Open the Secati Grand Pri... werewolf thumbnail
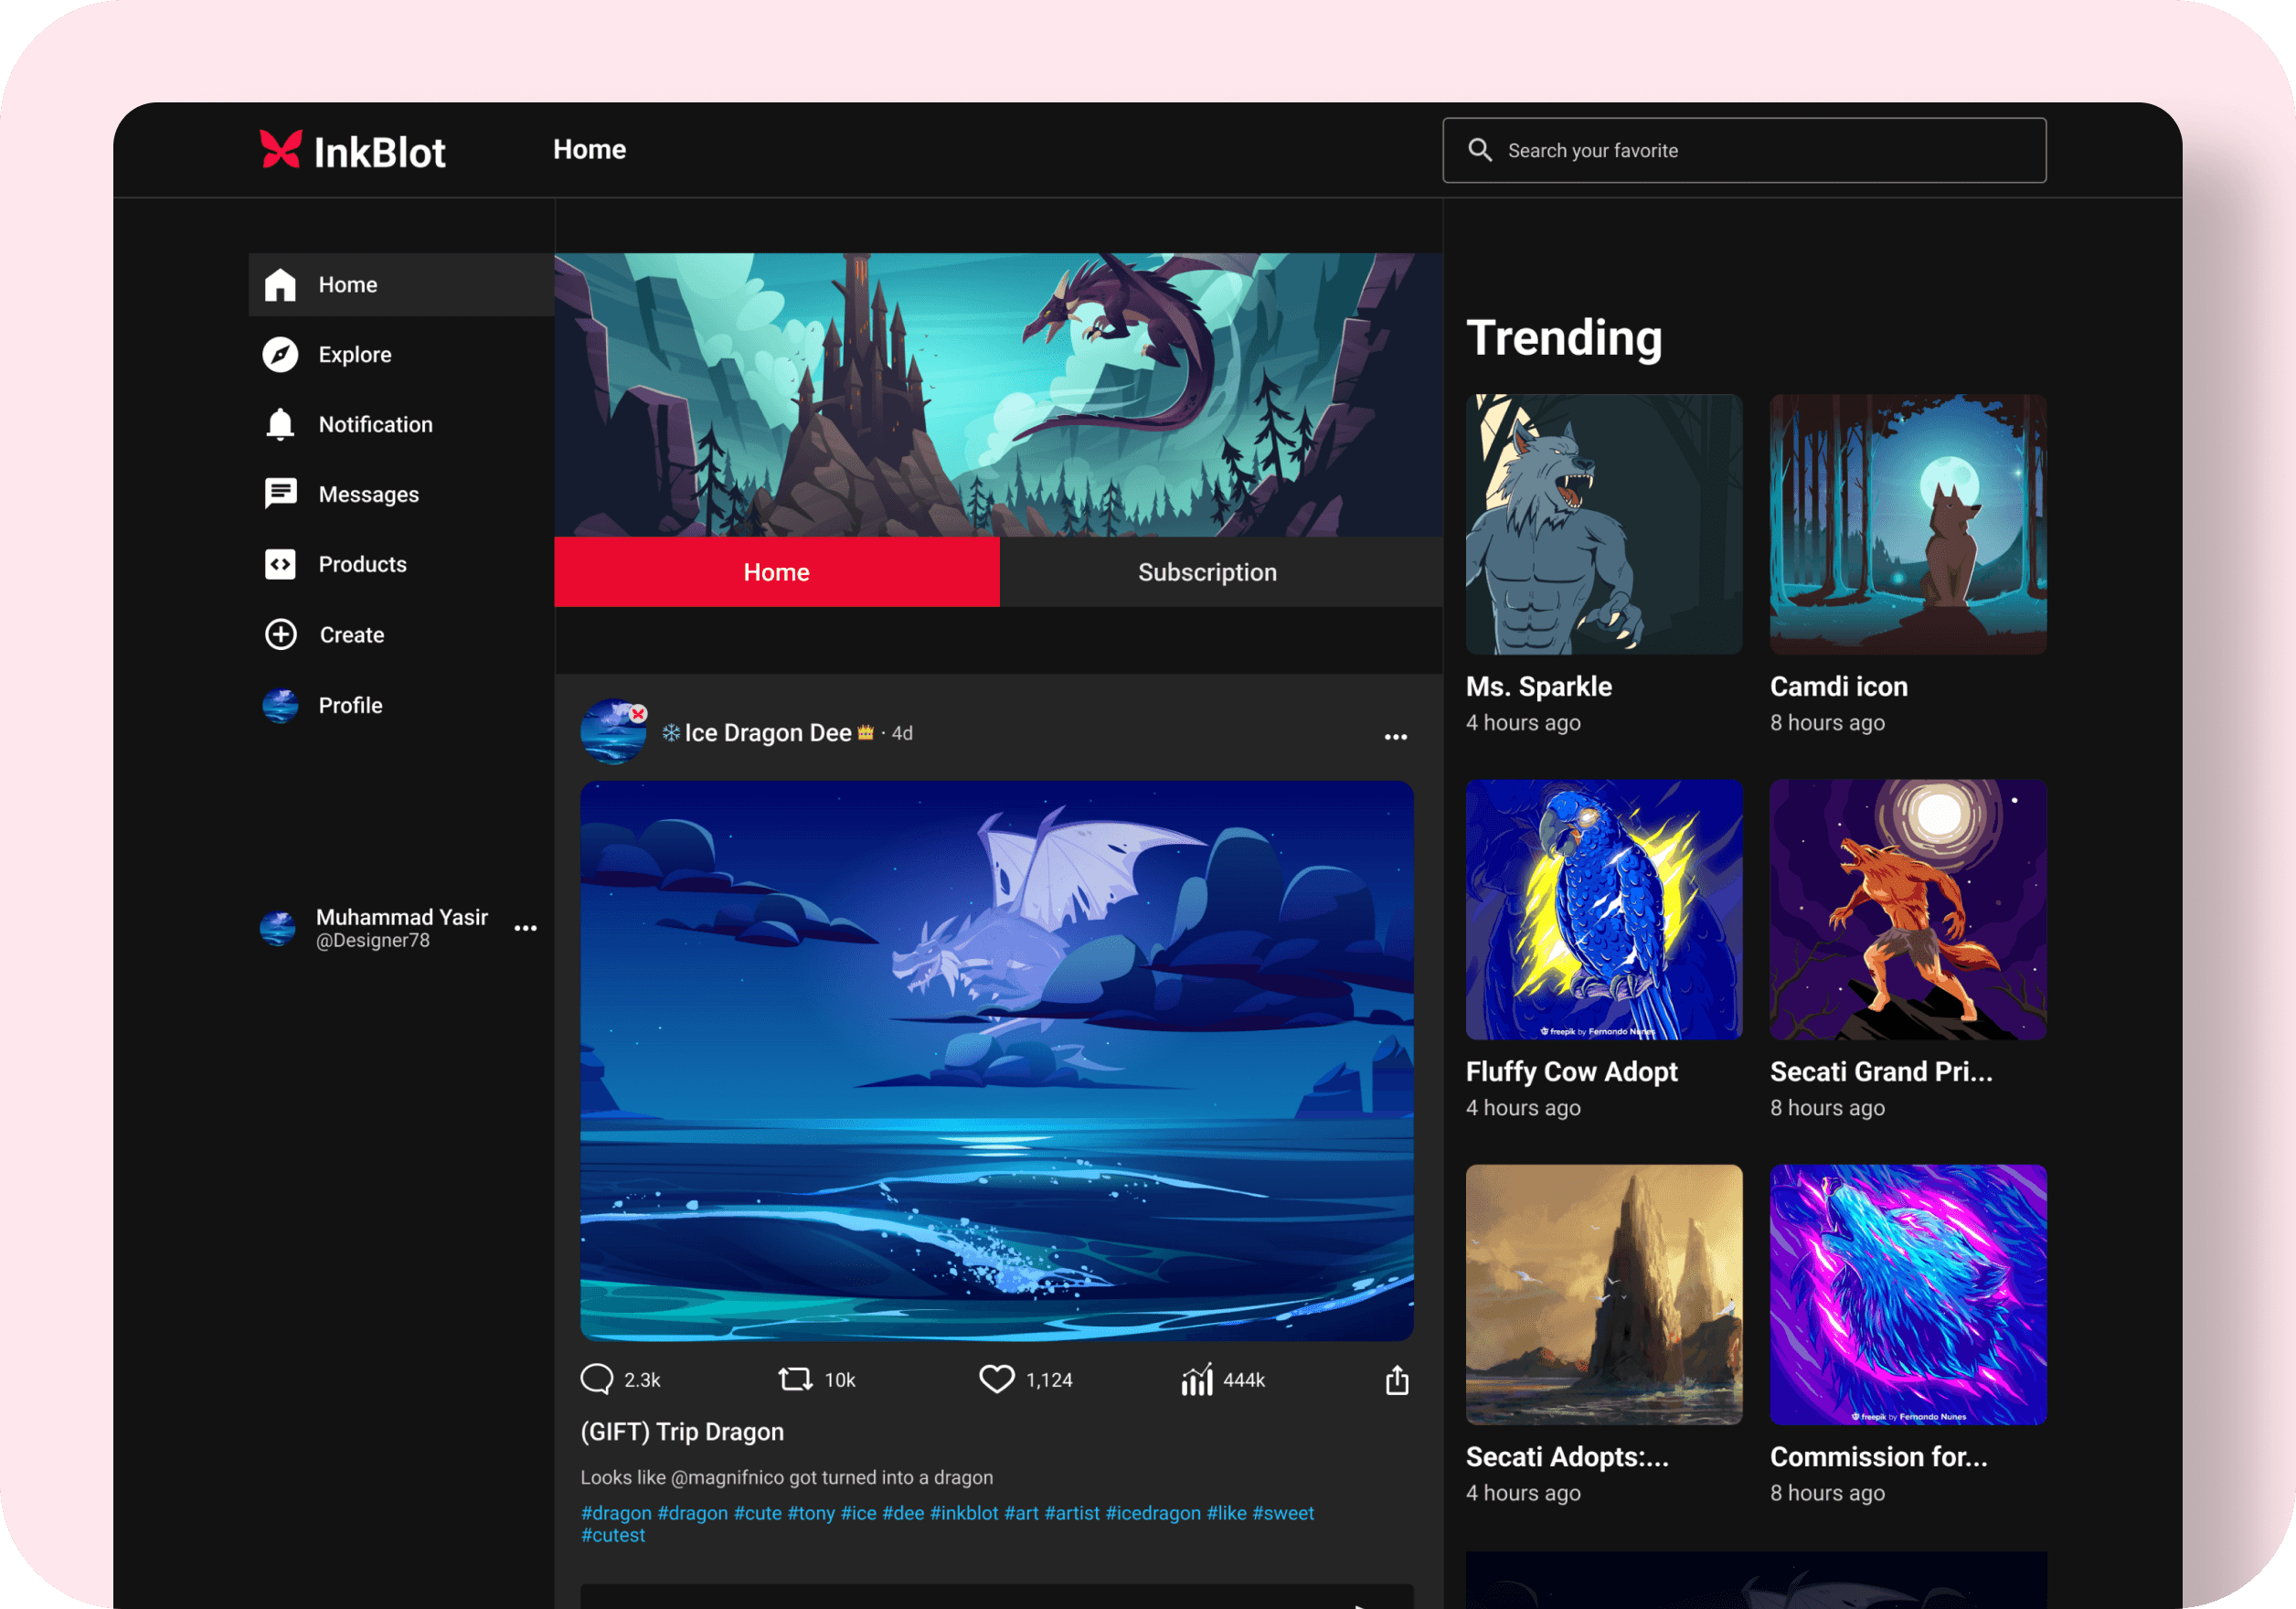The height and width of the screenshot is (1609, 2296). click(x=1908, y=910)
